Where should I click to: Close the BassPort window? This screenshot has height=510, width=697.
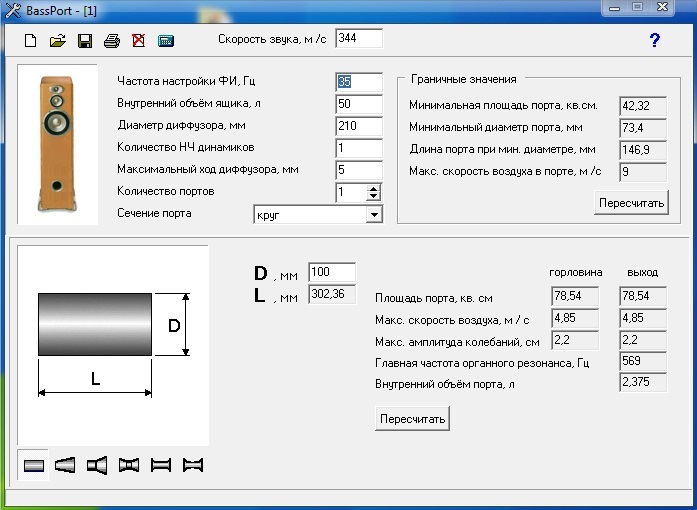662,8
